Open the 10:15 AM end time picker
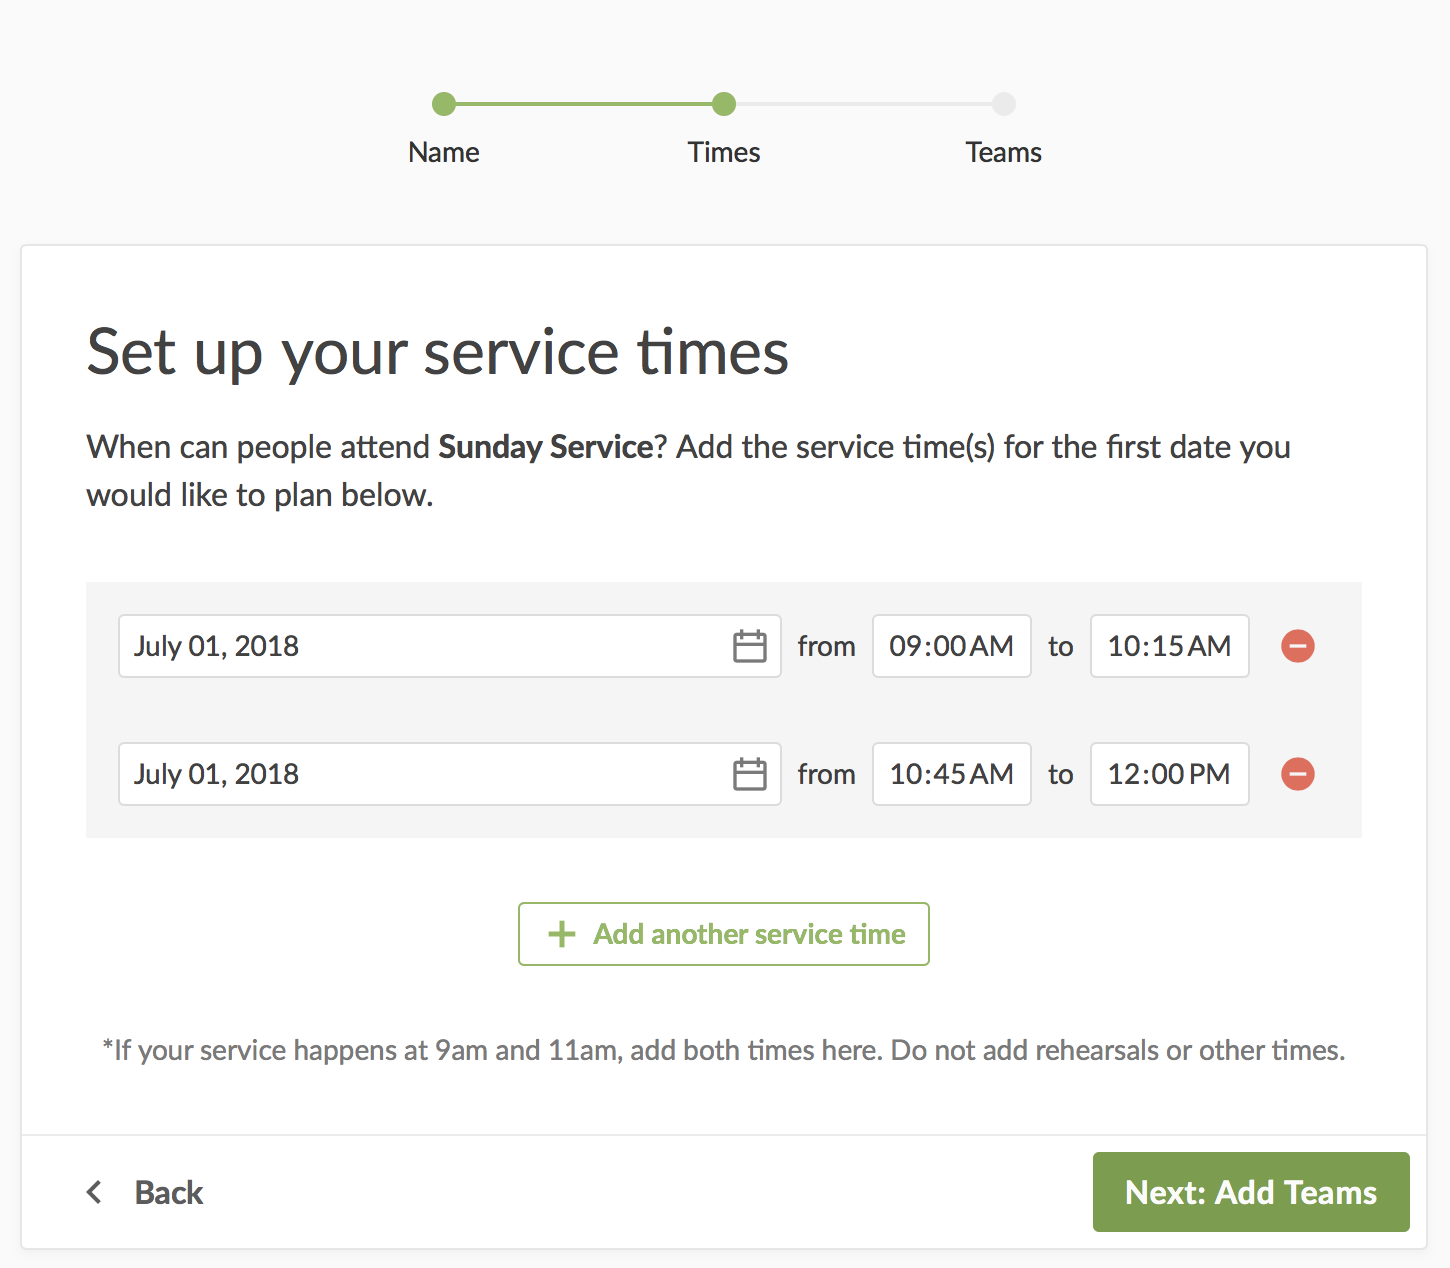Viewport: 1450px width, 1268px height. [1169, 646]
